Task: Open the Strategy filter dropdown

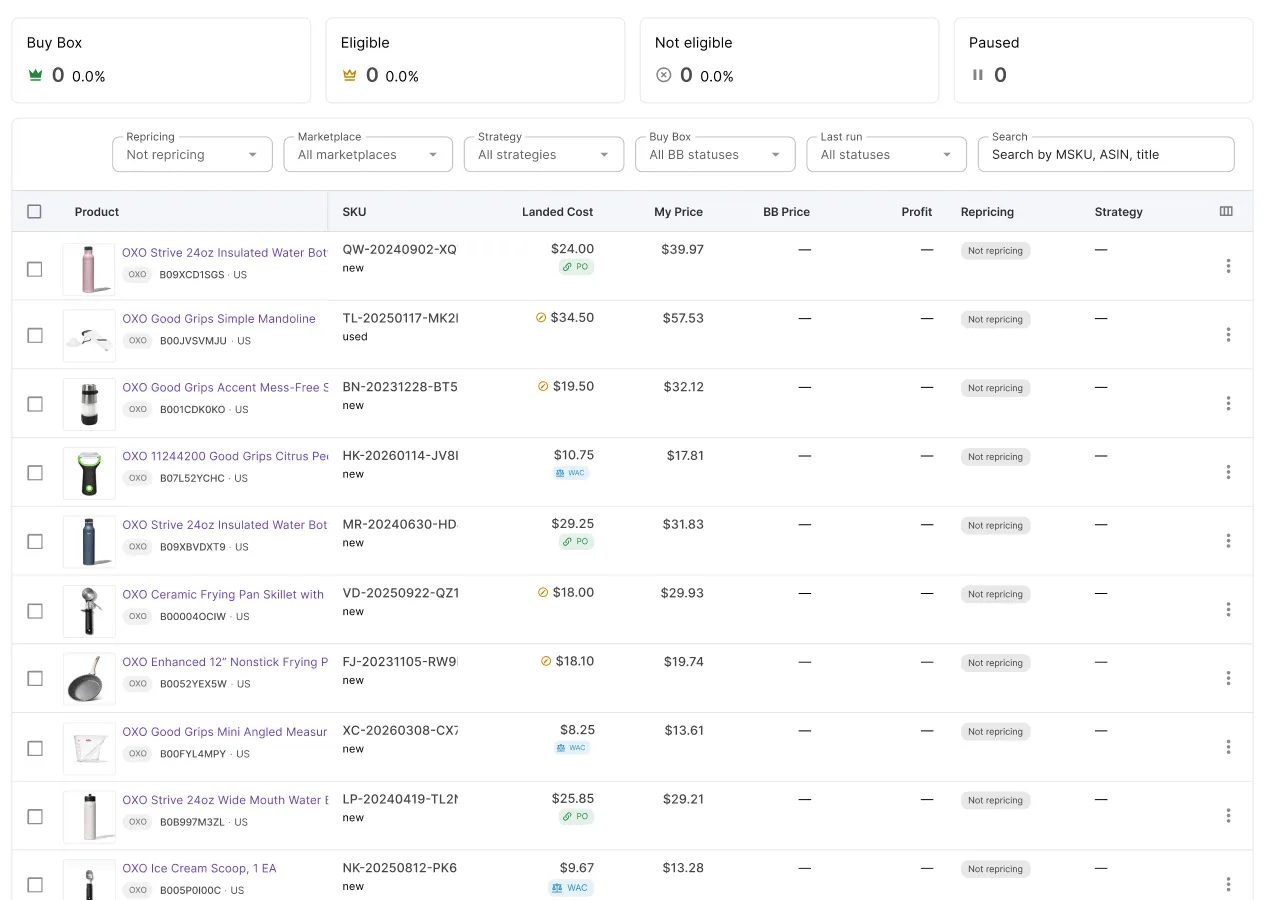Action: (x=544, y=154)
